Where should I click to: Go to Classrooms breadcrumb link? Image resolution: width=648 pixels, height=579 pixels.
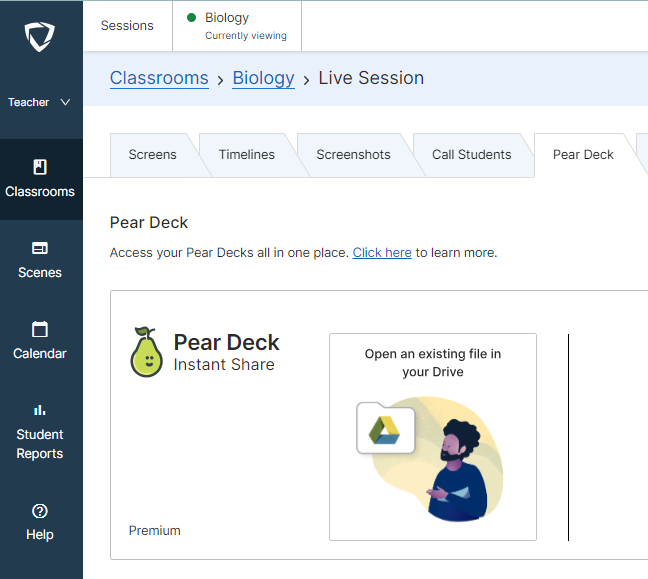159,78
